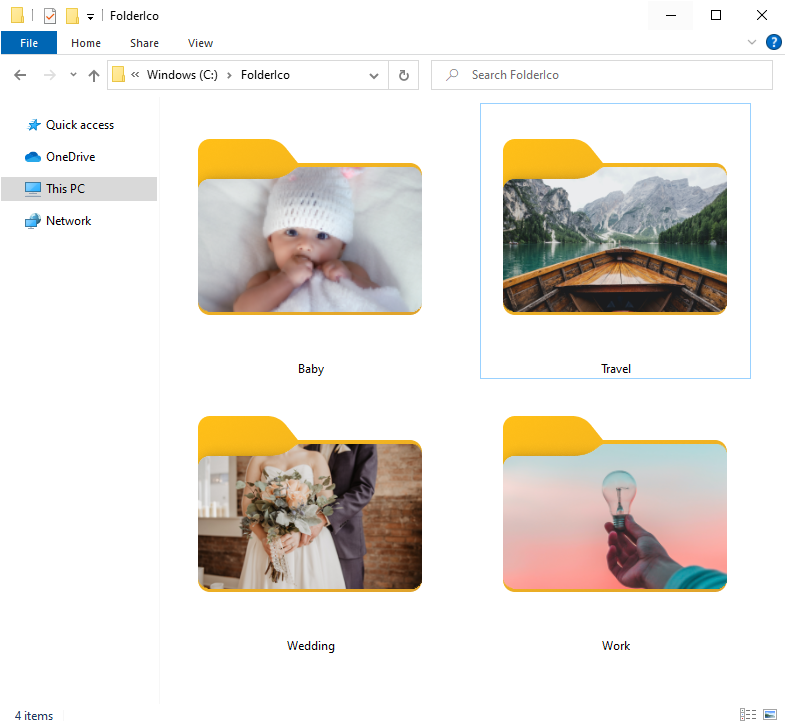This screenshot has height=728, width=786.
Task: Click the title bar folder icon
Action: [x=17, y=16]
